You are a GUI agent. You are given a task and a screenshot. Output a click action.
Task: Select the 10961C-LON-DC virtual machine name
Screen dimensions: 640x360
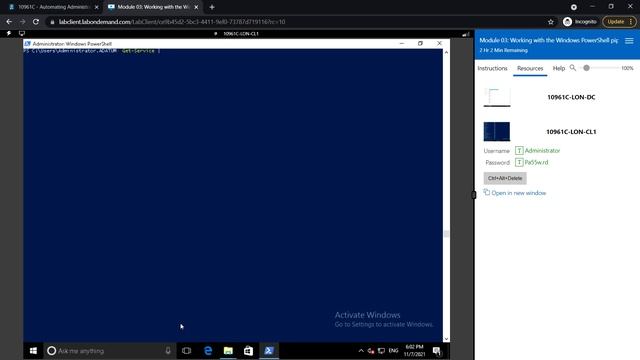click(x=571, y=97)
